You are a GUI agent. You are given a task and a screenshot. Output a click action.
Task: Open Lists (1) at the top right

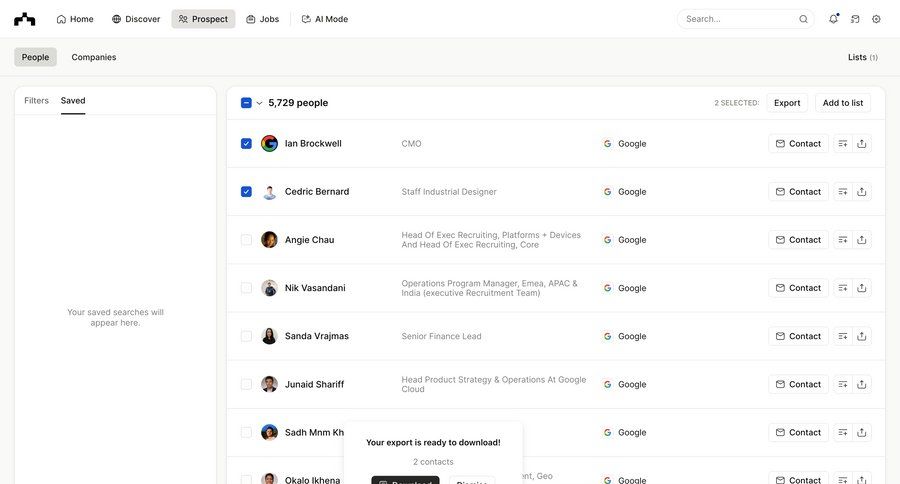863,57
